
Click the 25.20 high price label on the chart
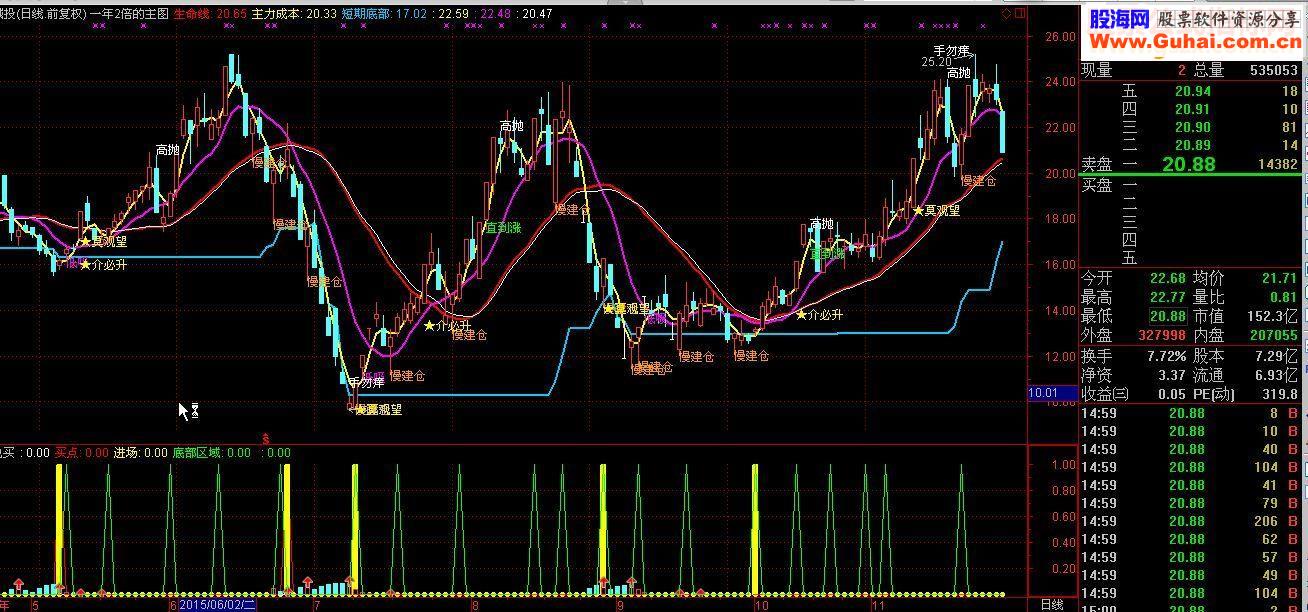(937, 62)
